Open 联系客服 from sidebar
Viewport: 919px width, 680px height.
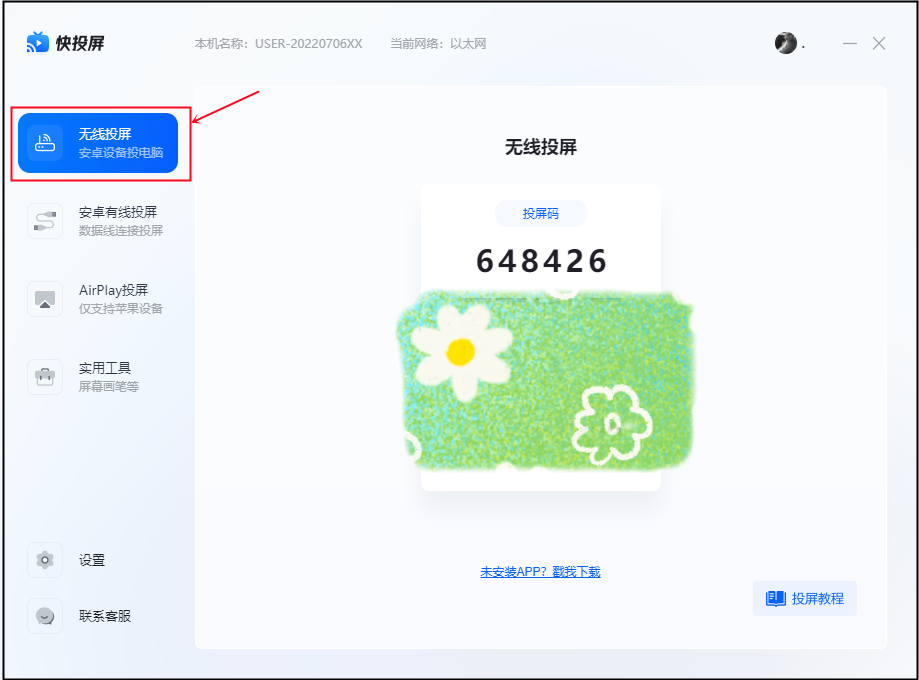[x=98, y=616]
